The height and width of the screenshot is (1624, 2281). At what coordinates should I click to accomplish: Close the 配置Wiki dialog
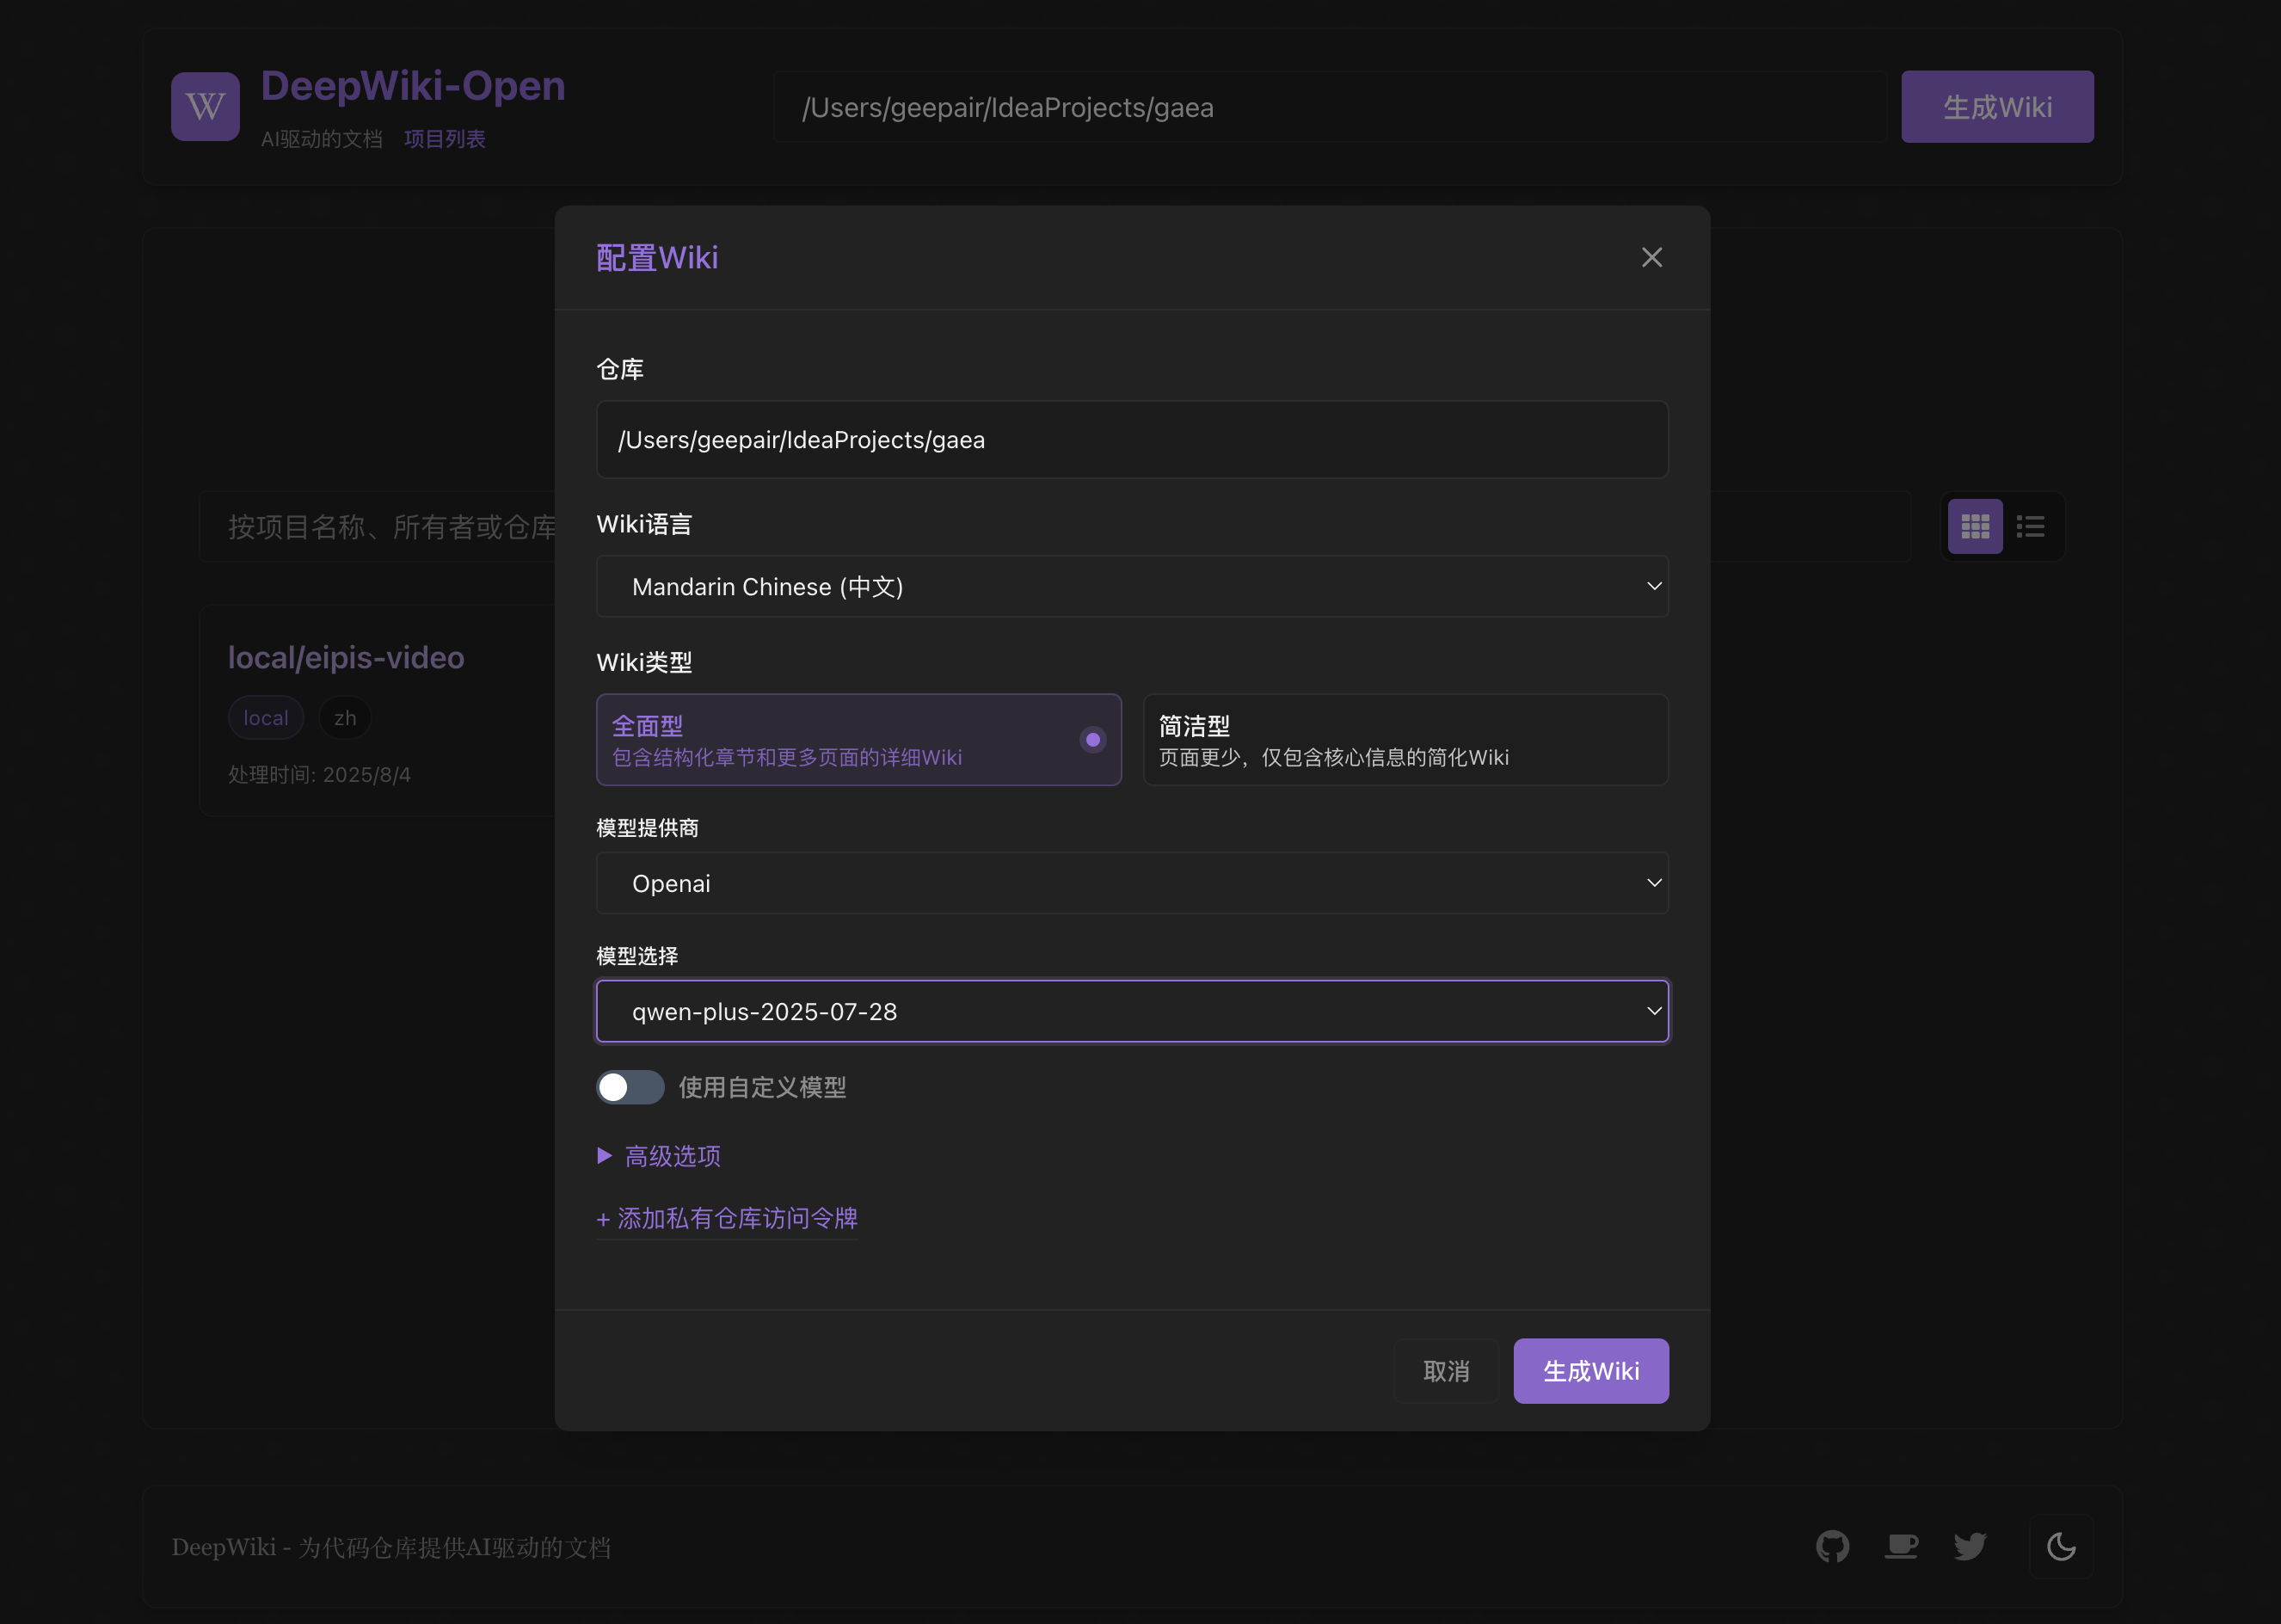1651,257
